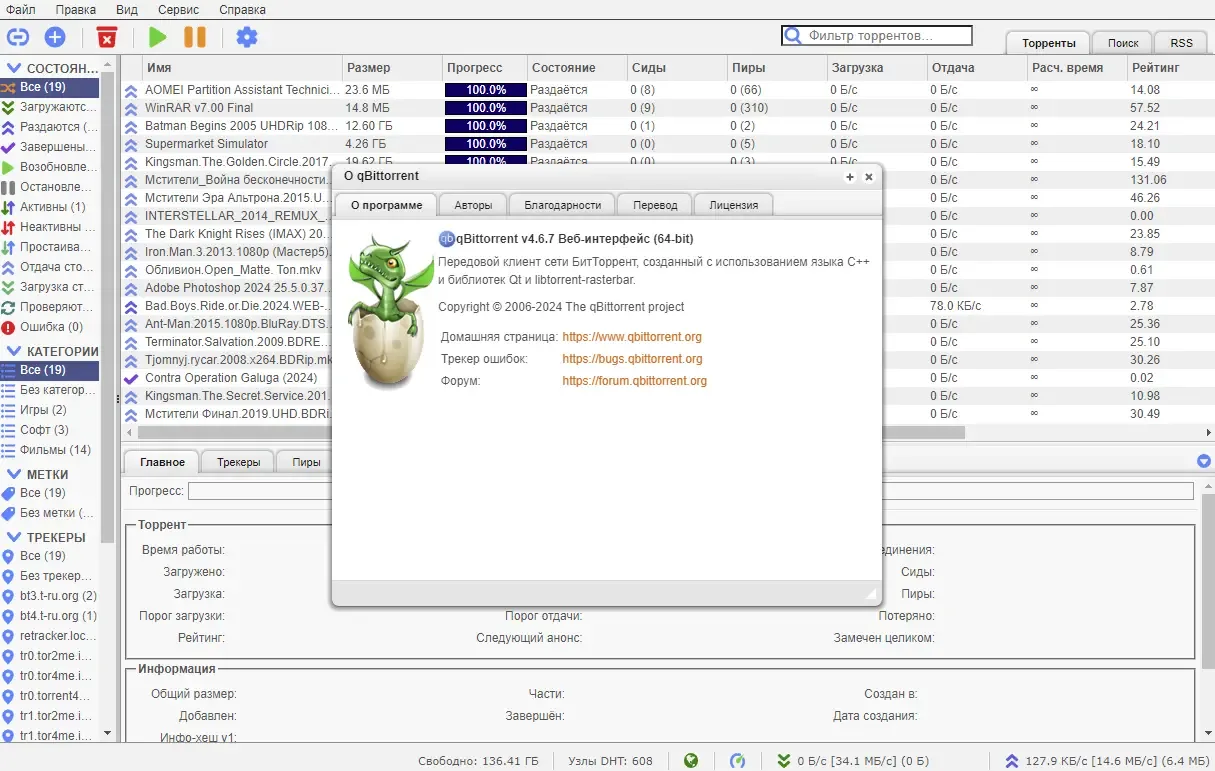Open the Файл menu
This screenshot has height=771, width=1215.
point(20,9)
